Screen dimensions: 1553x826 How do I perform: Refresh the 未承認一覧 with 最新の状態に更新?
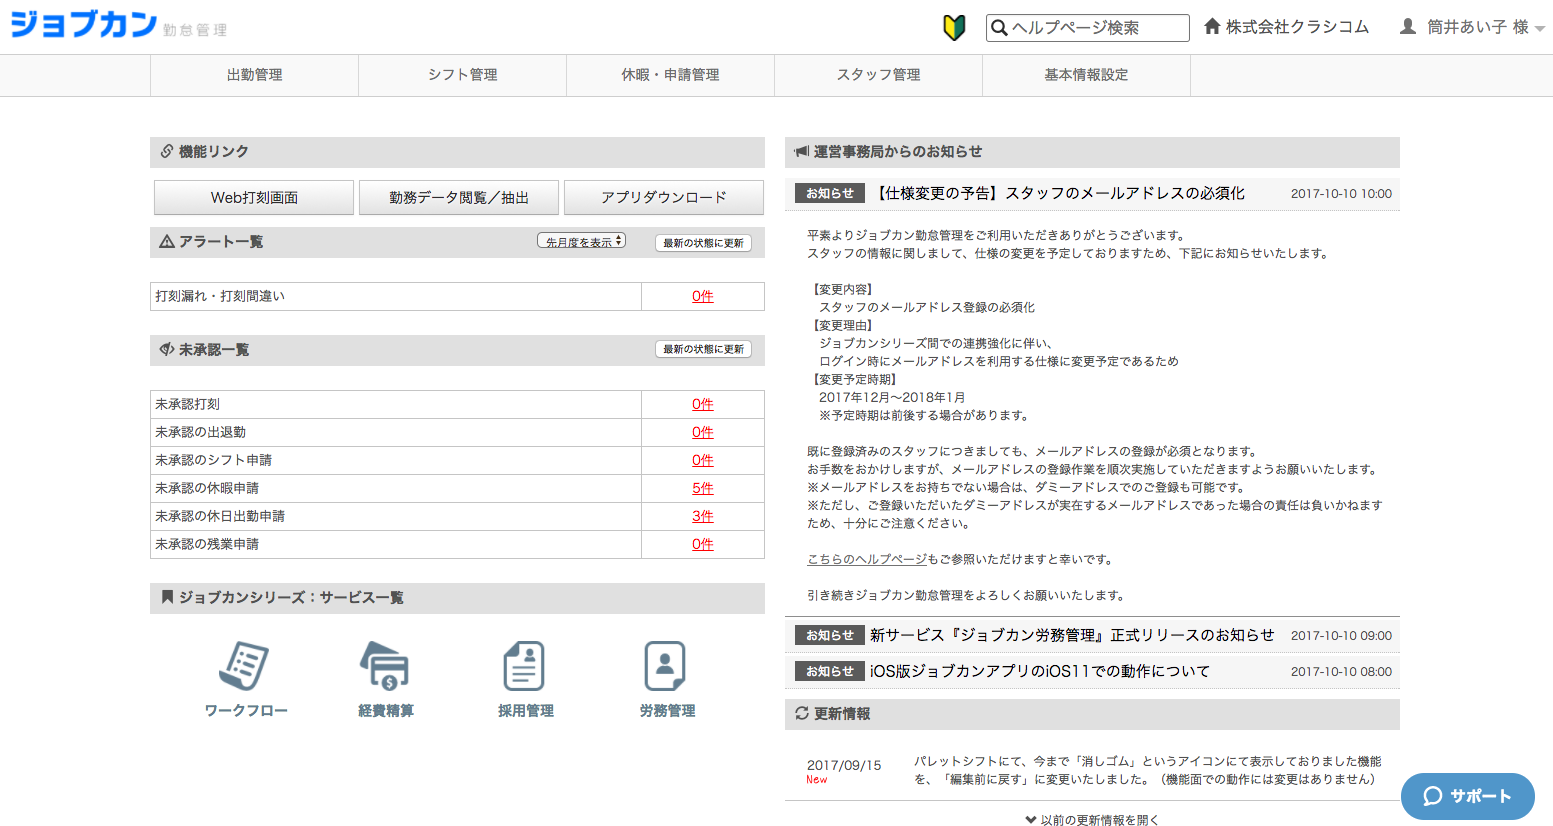point(703,349)
